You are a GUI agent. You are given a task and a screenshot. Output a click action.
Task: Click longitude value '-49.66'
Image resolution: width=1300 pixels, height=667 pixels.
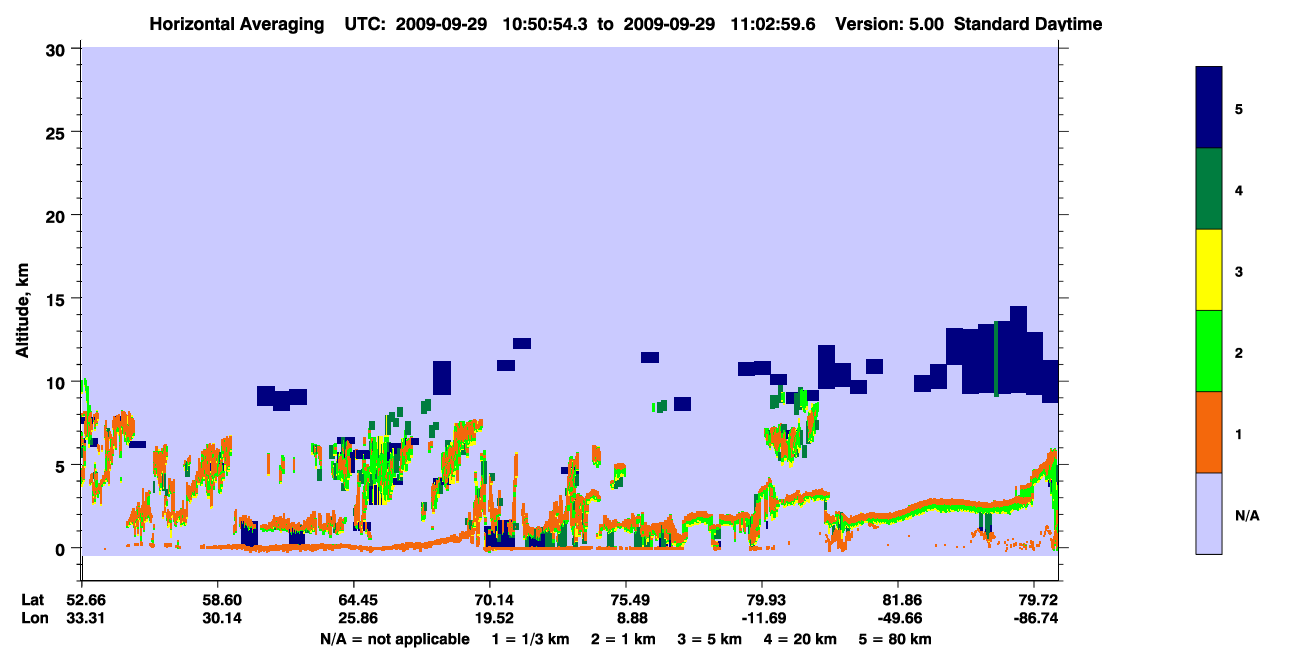point(898,618)
